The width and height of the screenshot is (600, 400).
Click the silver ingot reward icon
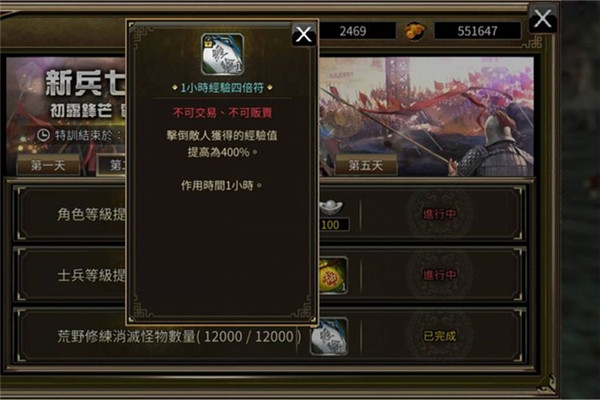point(332,207)
